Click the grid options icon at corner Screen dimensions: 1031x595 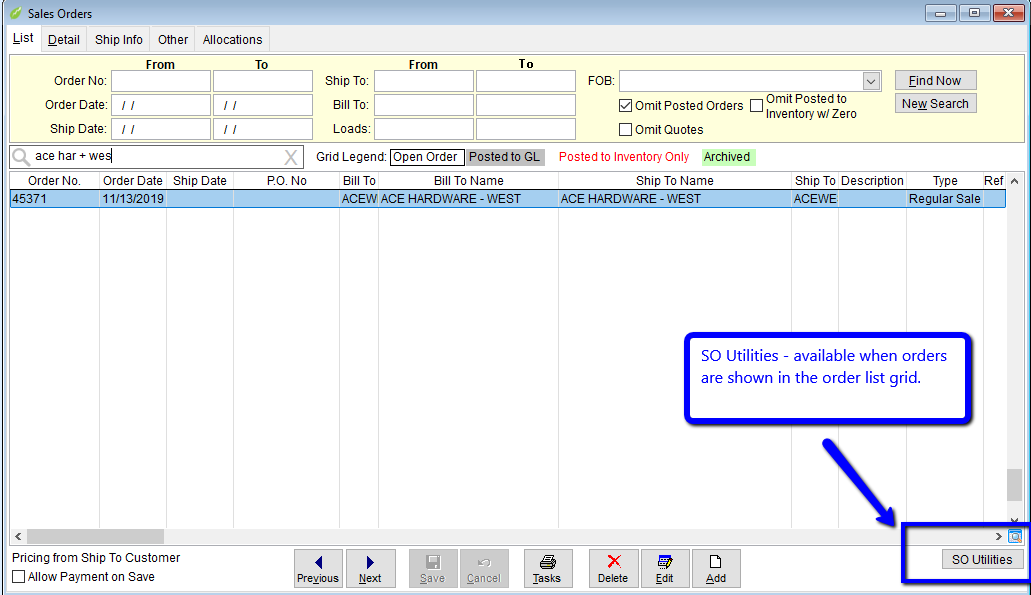[x=1015, y=537]
